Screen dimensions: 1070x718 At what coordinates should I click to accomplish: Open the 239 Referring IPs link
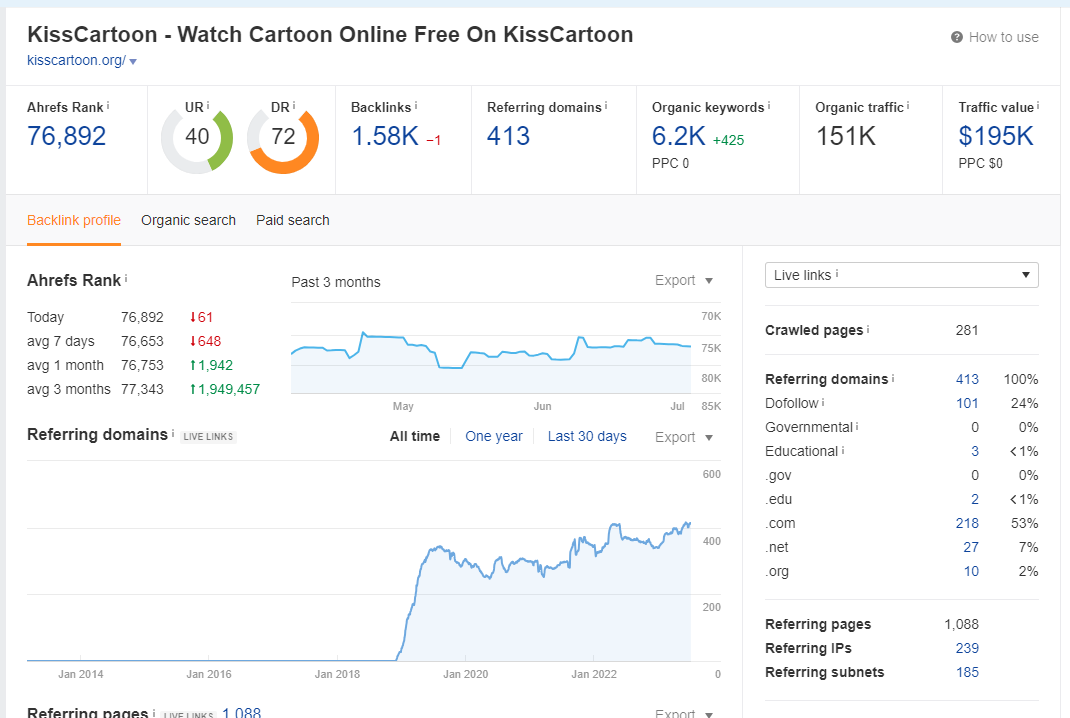click(x=967, y=648)
